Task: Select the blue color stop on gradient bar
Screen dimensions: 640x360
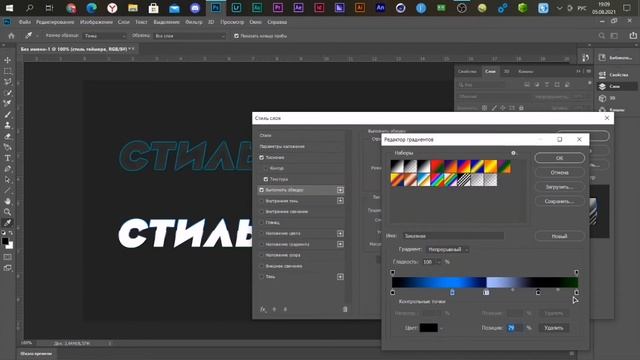Action: 452,292
